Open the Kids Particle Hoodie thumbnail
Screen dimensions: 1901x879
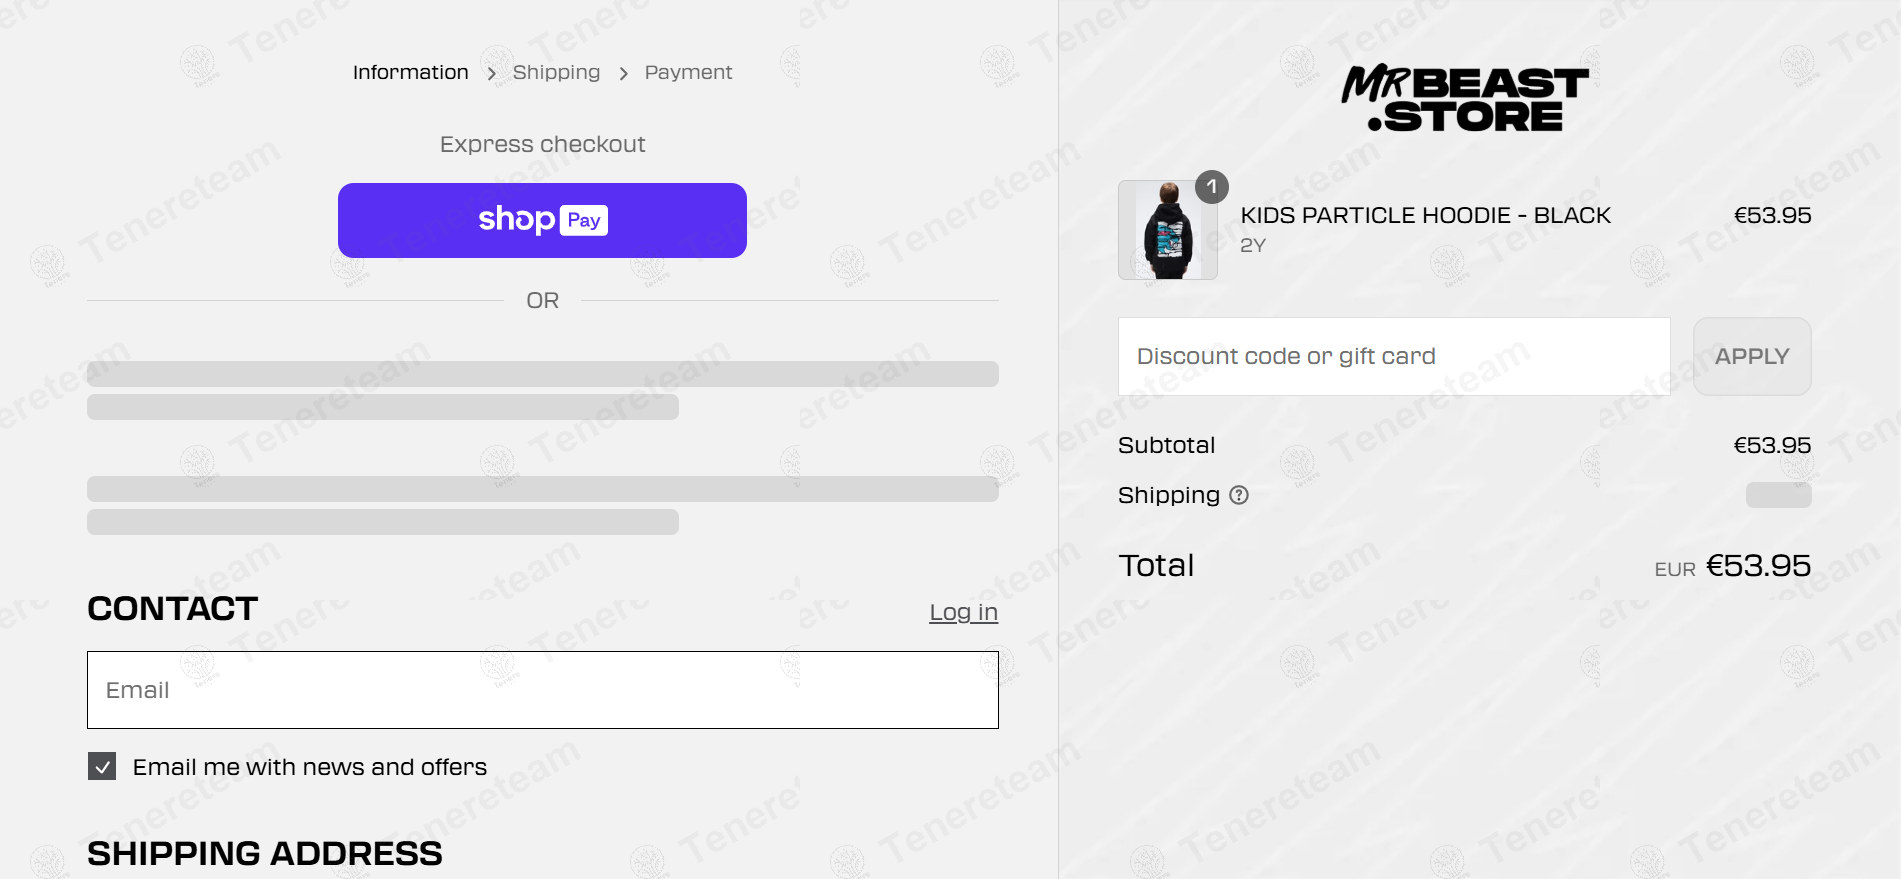click(1167, 230)
